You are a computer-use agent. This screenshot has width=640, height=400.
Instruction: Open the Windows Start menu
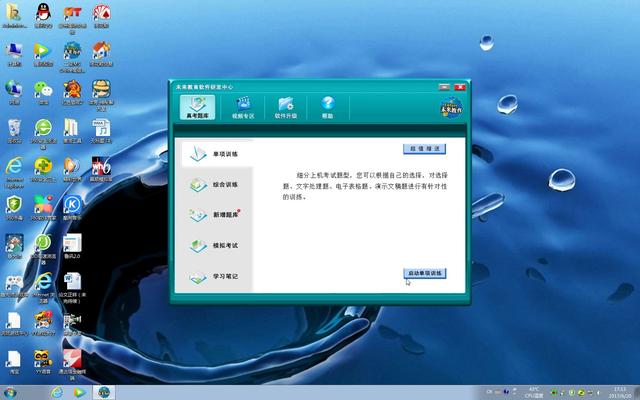click(9, 393)
